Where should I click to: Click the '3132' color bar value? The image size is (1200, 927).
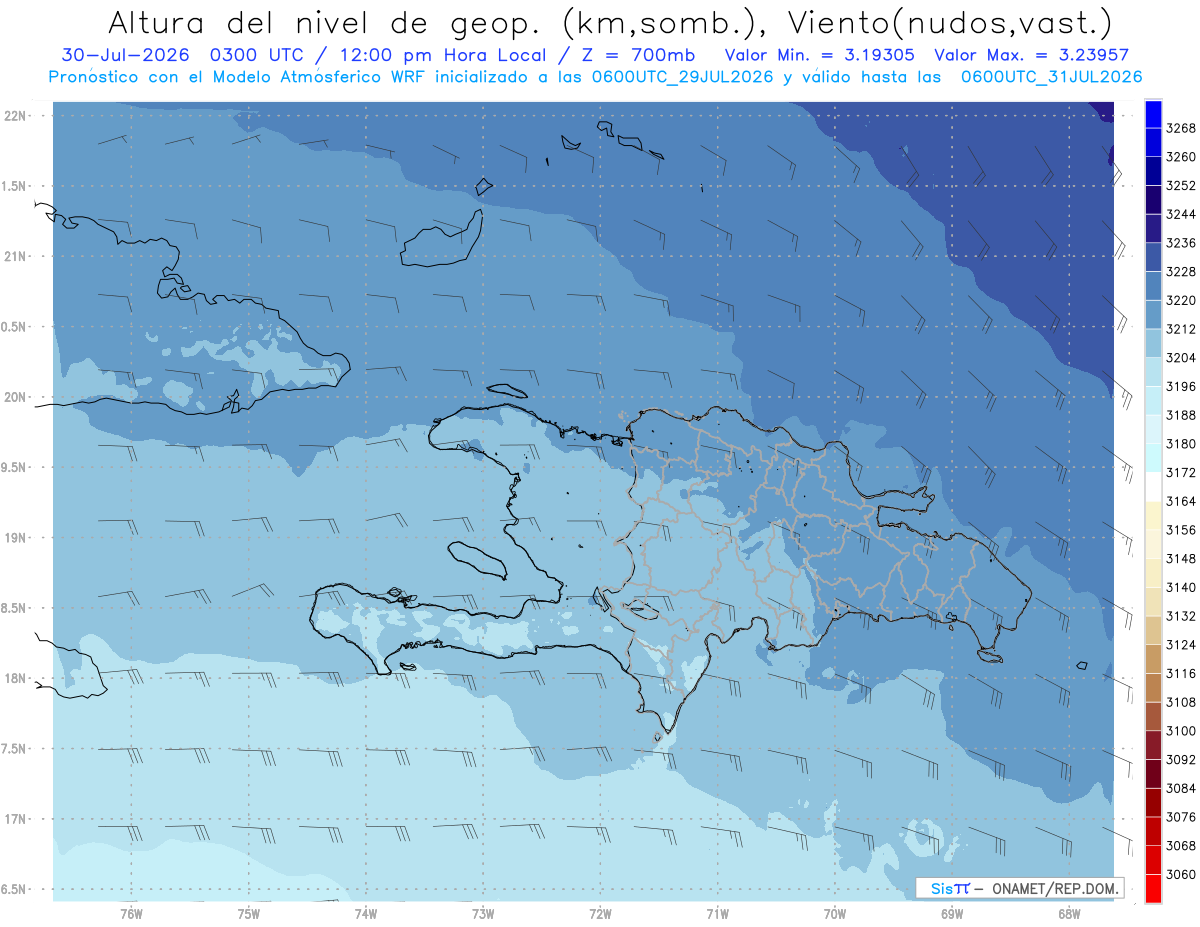(x=1181, y=616)
